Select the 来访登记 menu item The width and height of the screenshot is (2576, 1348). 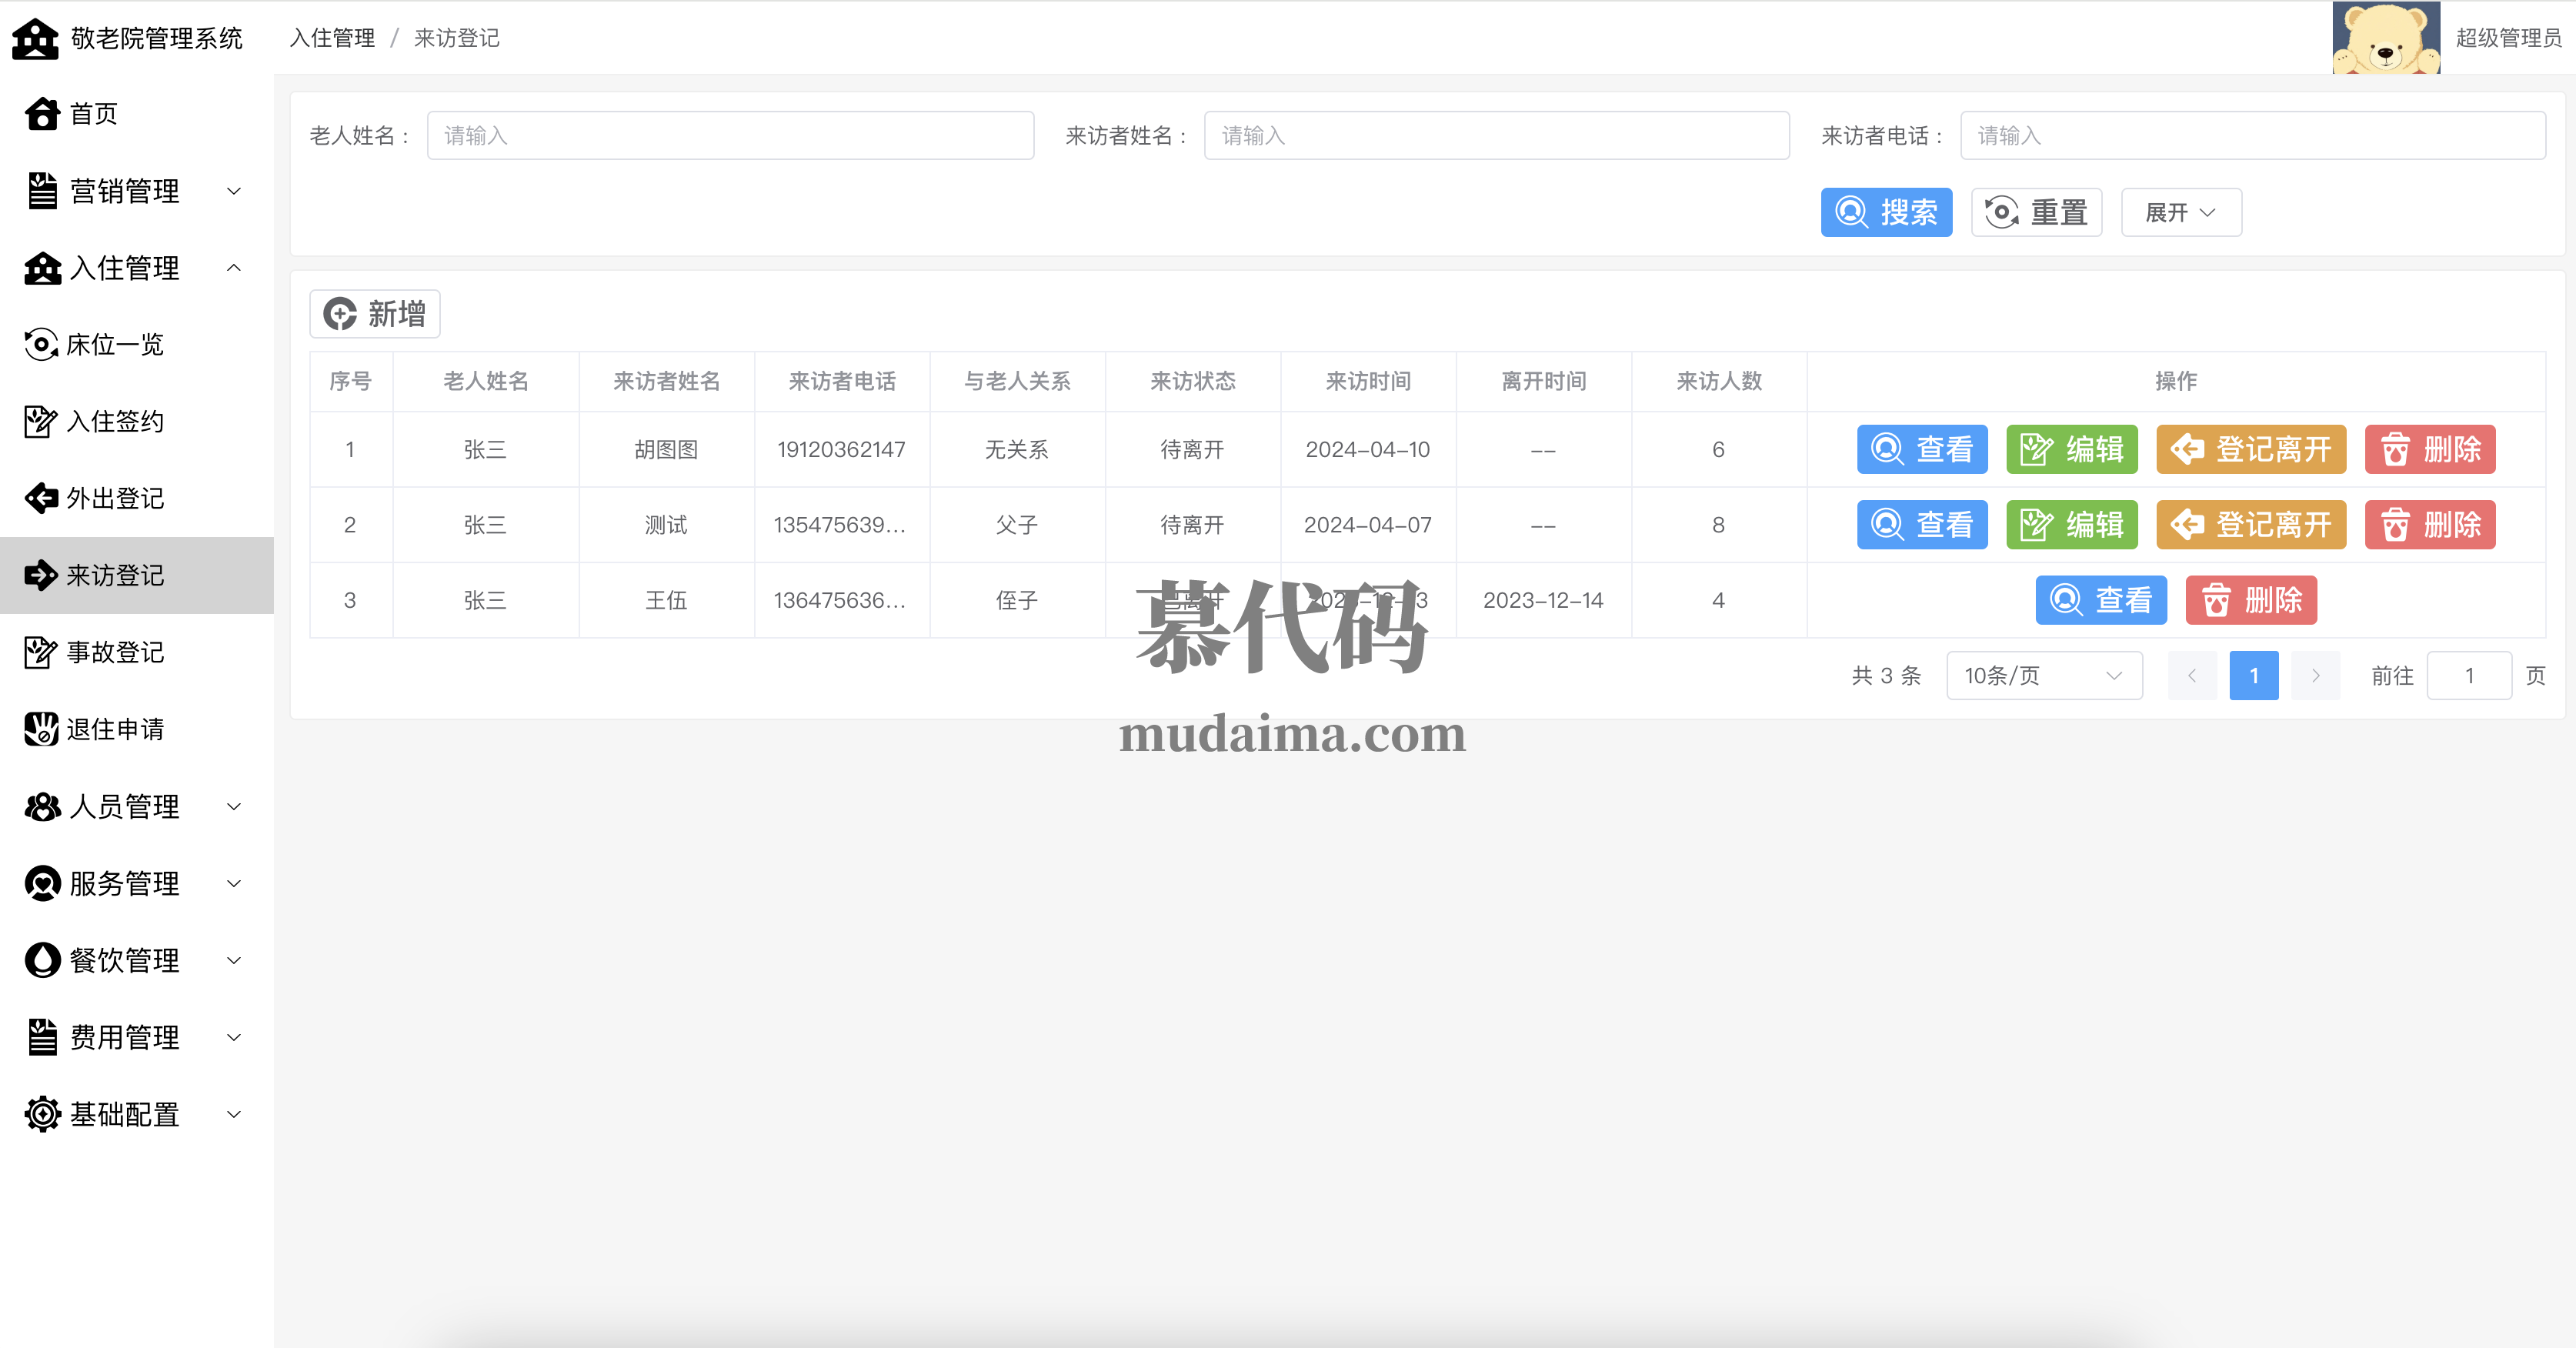click(115, 576)
